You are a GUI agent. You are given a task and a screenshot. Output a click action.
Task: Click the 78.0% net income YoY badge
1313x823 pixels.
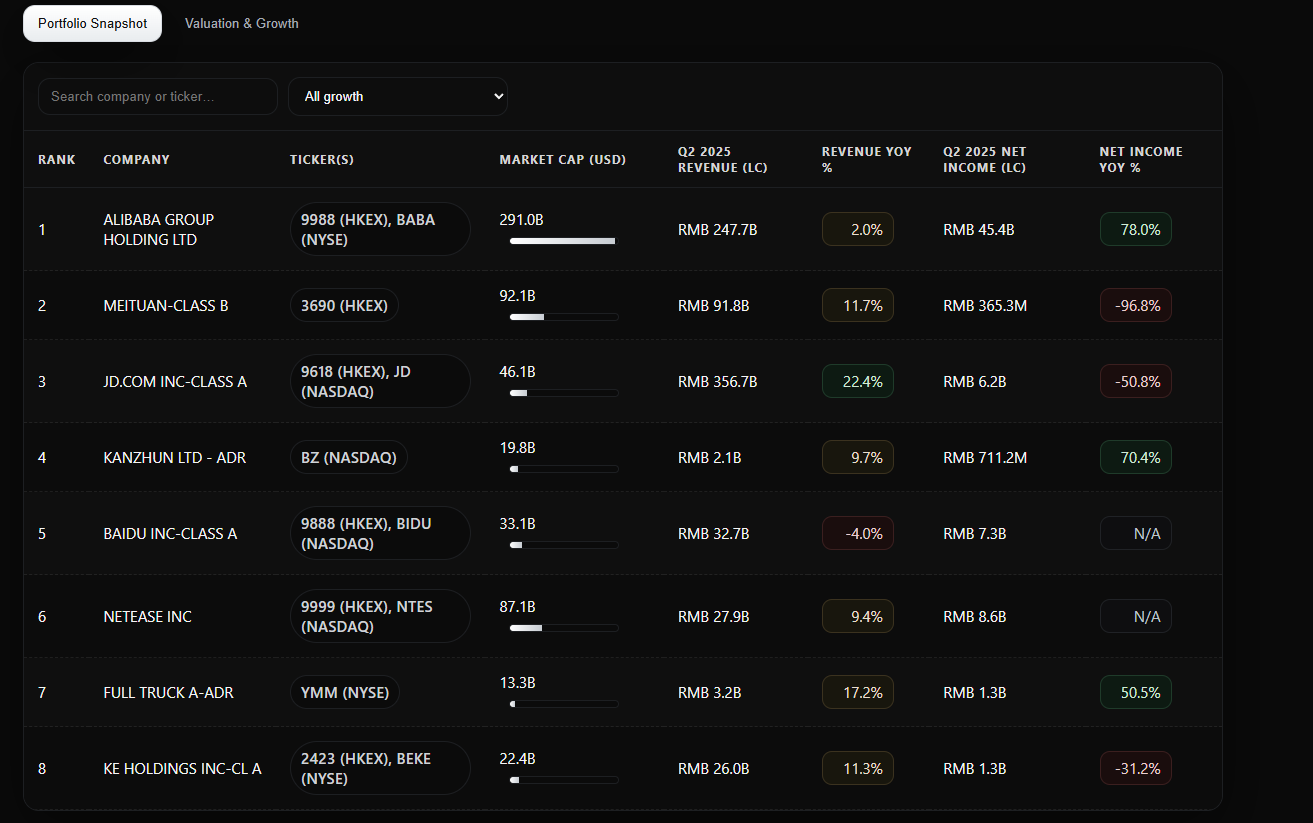[x=1136, y=230]
